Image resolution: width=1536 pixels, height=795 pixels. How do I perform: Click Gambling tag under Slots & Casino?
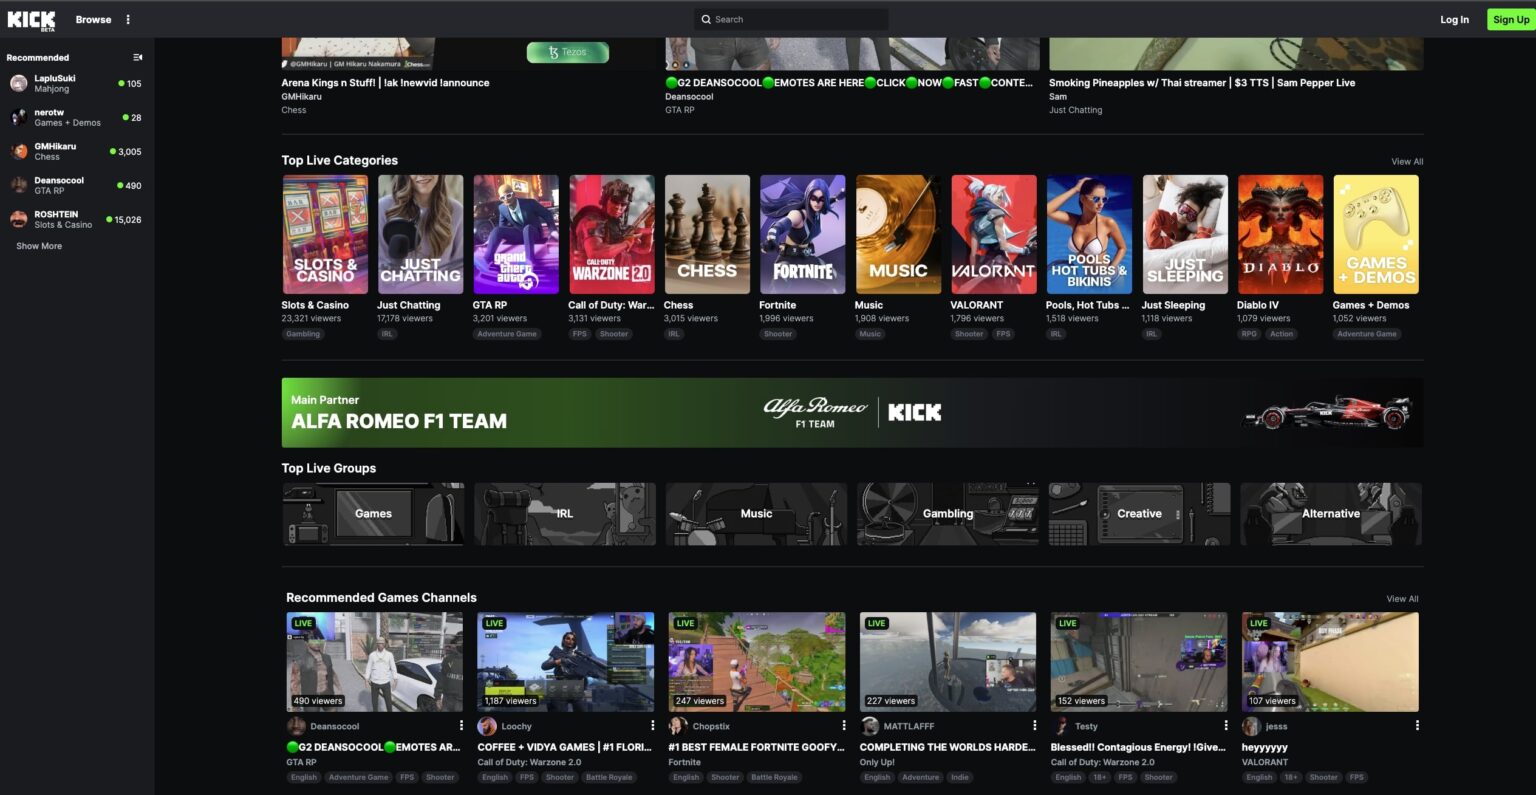pyautogui.click(x=303, y=334)
